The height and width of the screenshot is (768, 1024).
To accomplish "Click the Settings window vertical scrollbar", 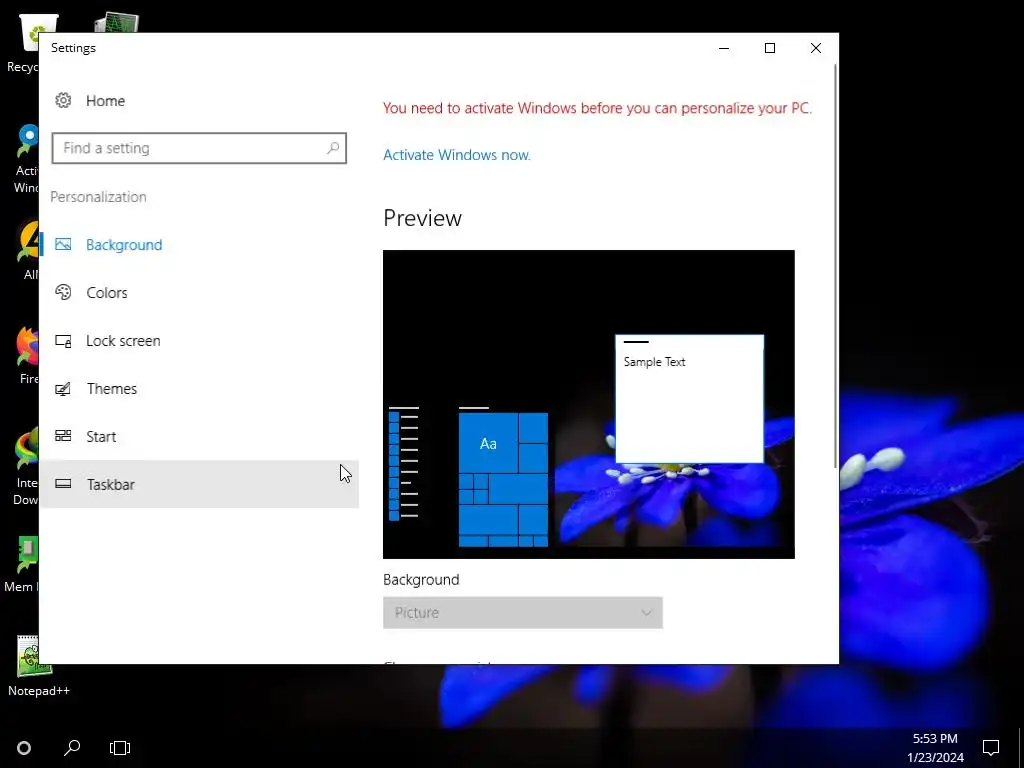I will [835, 265].
